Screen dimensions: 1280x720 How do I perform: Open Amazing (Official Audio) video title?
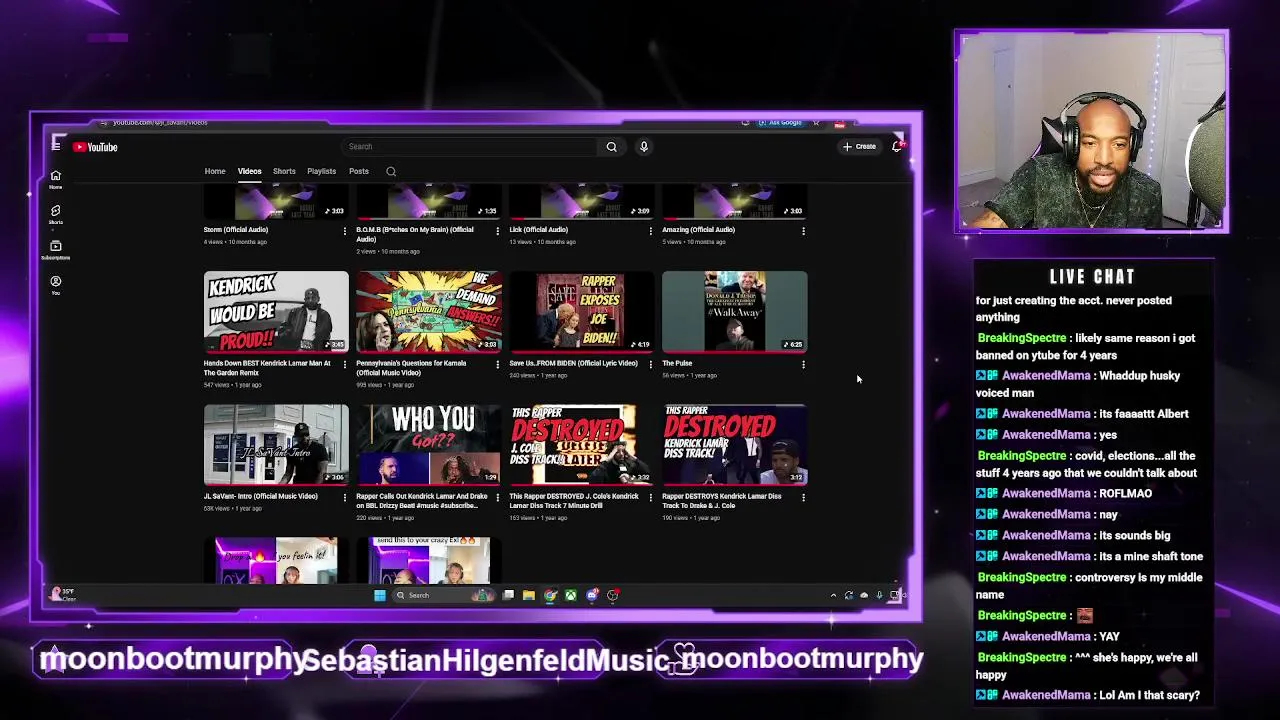pyautogui.click(x=698, y=230)
